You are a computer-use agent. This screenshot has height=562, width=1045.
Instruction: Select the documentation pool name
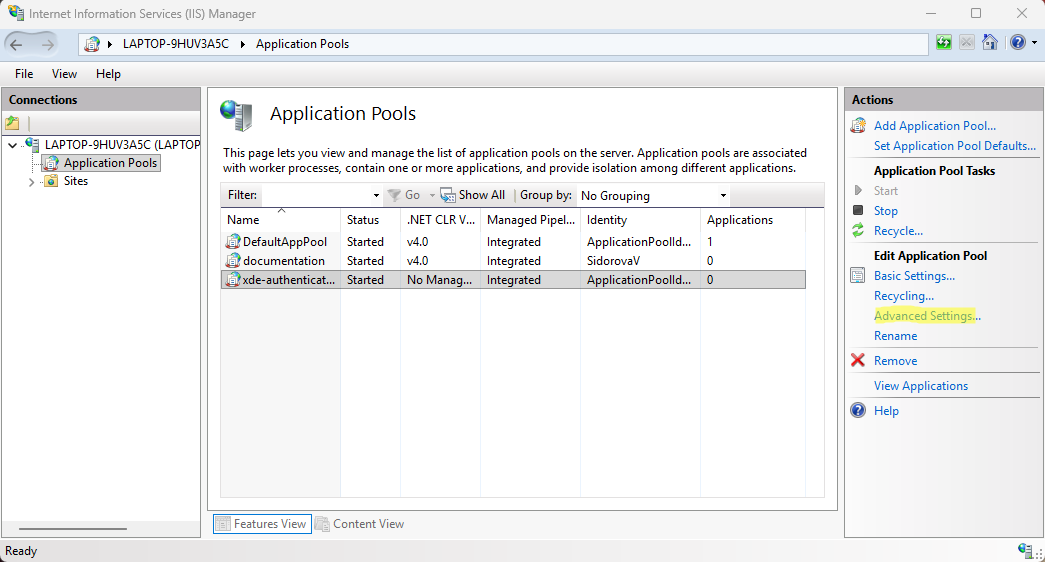tap(283, 261)
